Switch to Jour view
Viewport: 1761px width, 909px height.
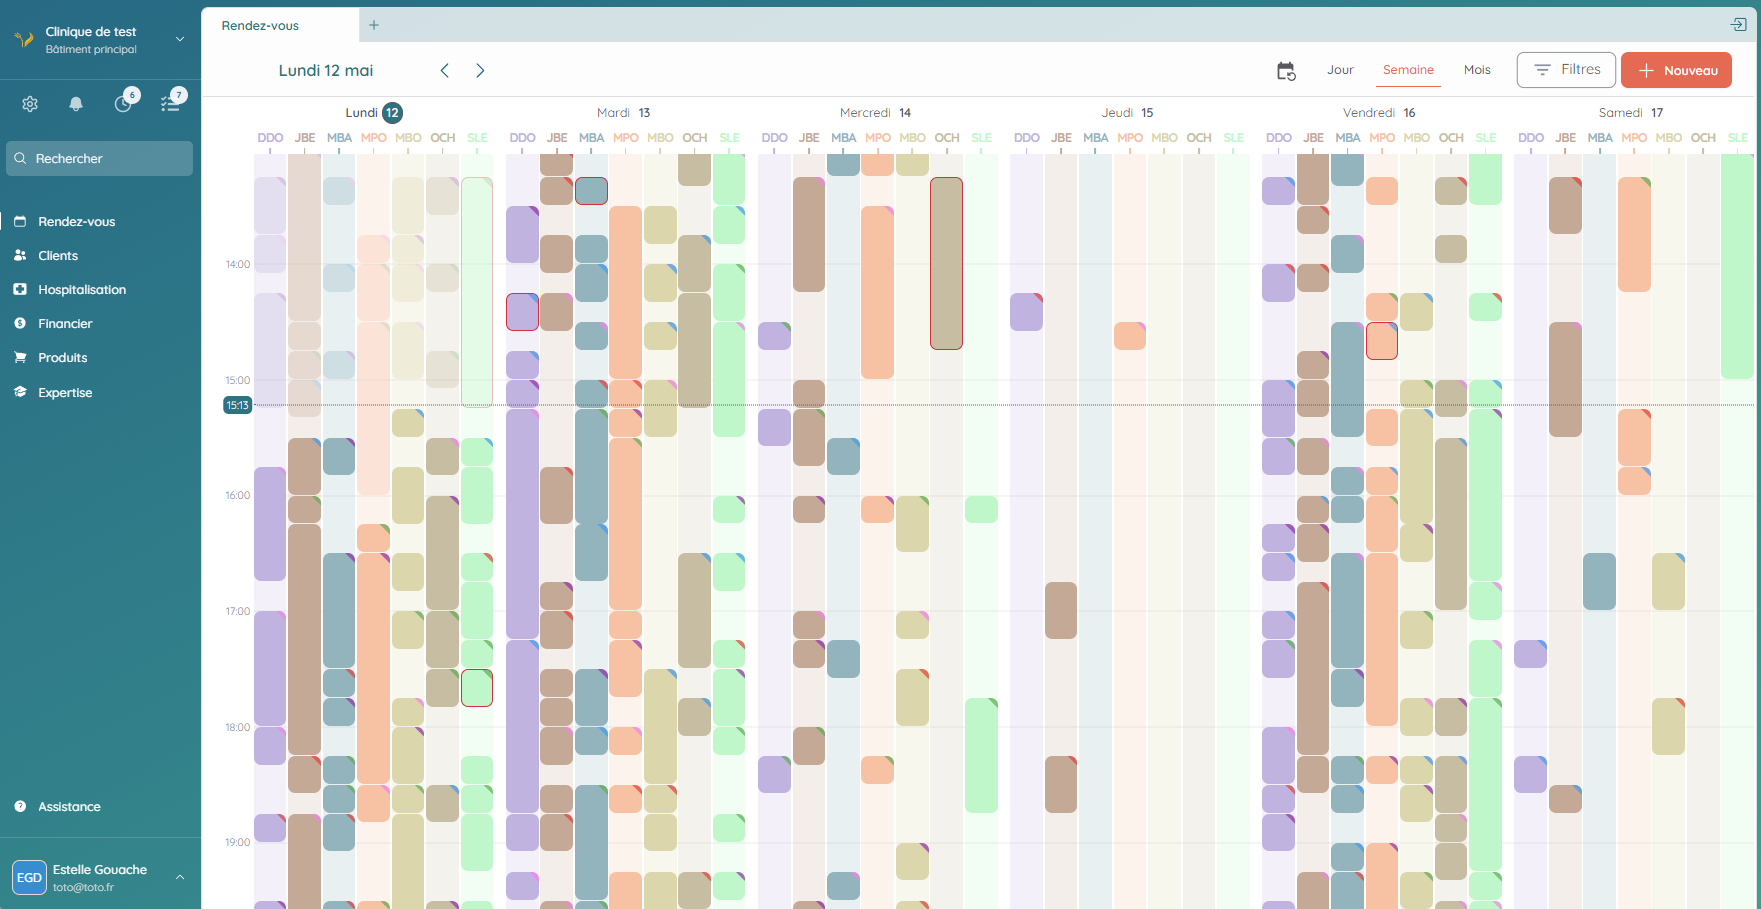coord(1340,70)
